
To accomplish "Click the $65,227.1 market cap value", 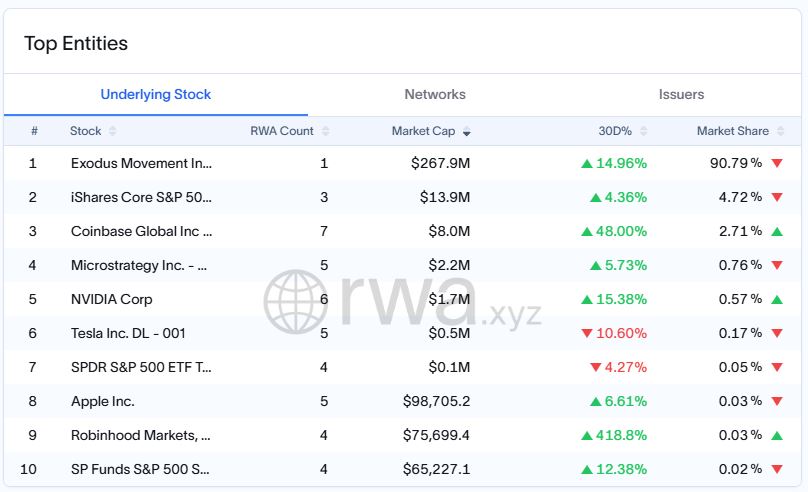I will (436, 469).
